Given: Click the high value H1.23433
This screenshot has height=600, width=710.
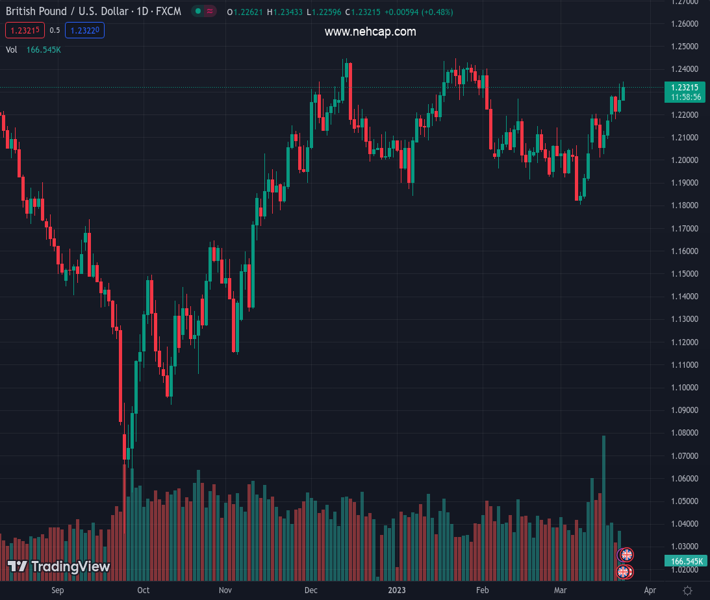Looking at the screenshot, I should point(284,12).
